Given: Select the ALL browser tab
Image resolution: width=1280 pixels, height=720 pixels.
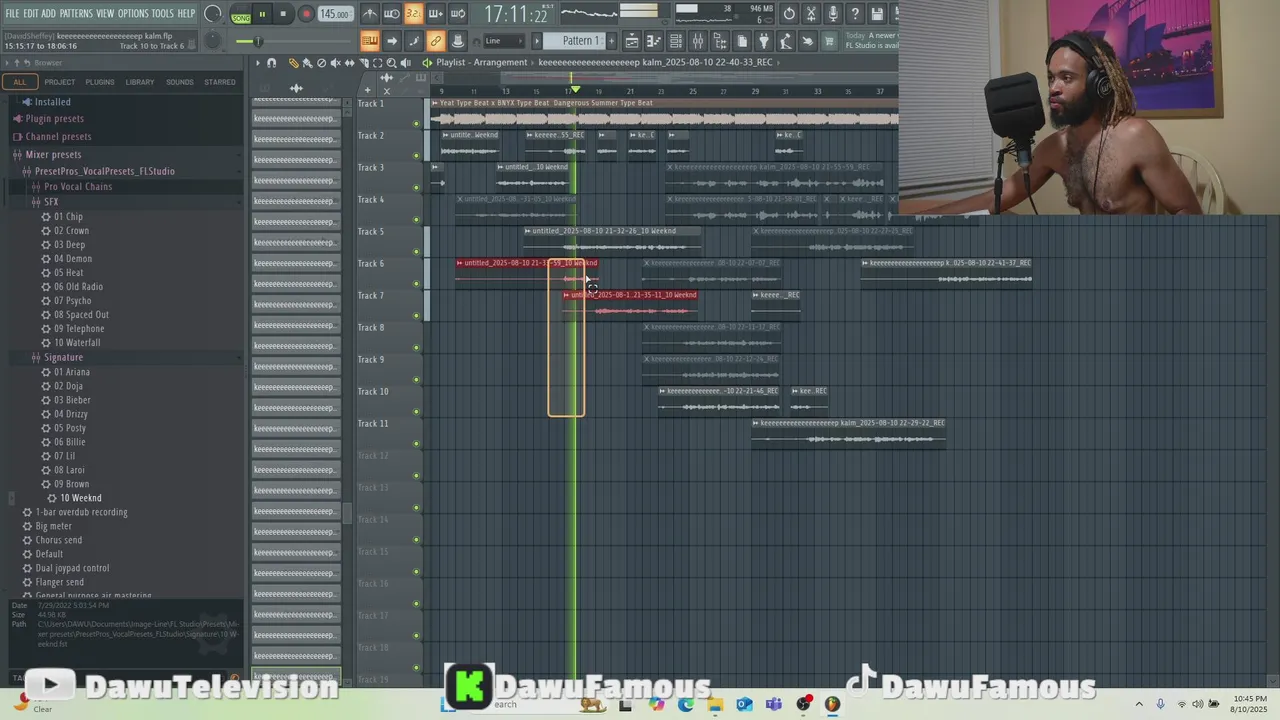Looking at the screenshot, I should tap(20, 82).
